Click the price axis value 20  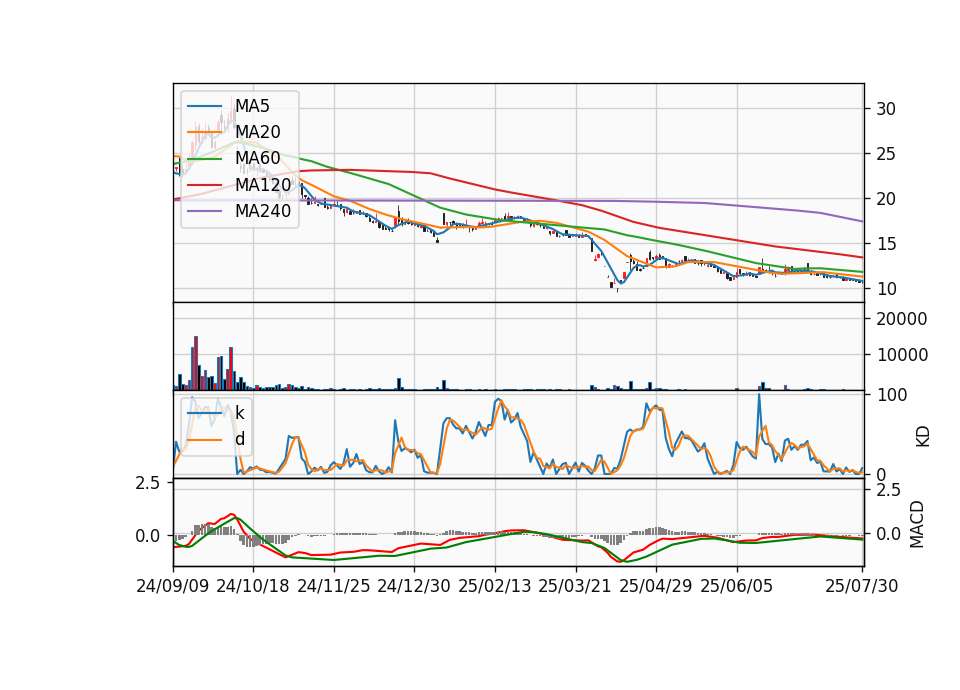886,199
